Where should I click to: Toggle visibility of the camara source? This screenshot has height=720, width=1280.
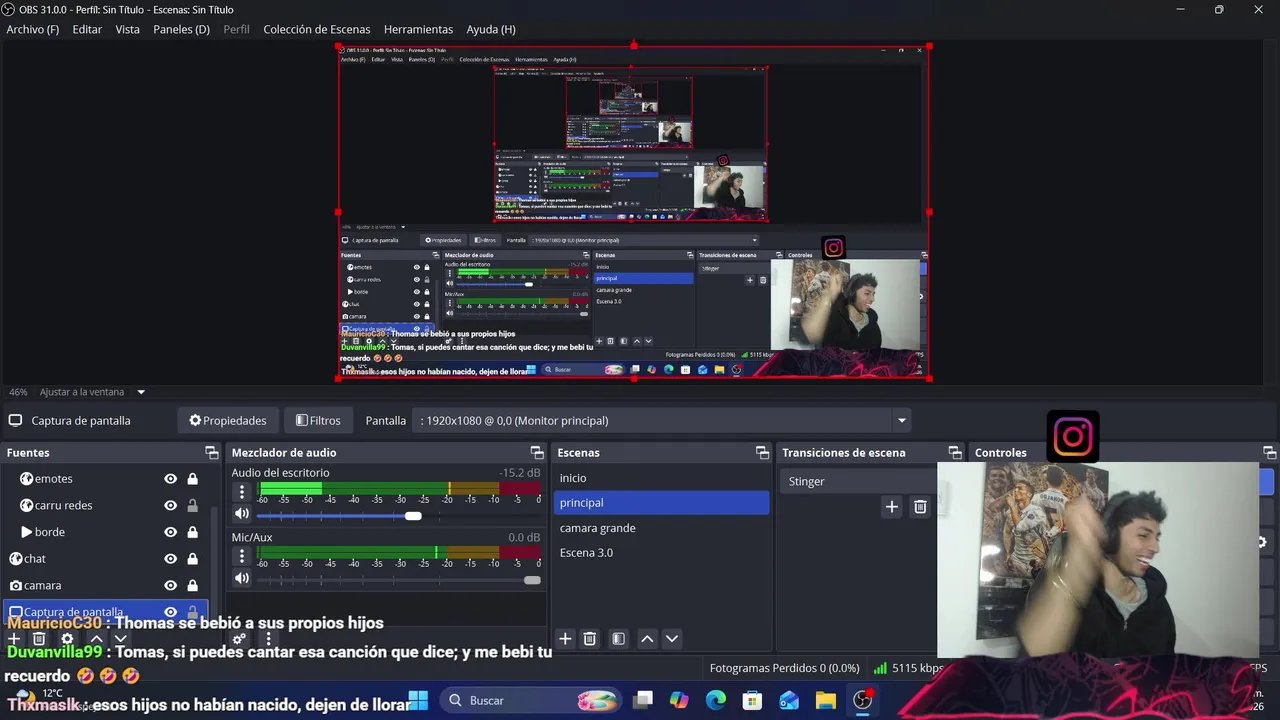click(171, 585)
